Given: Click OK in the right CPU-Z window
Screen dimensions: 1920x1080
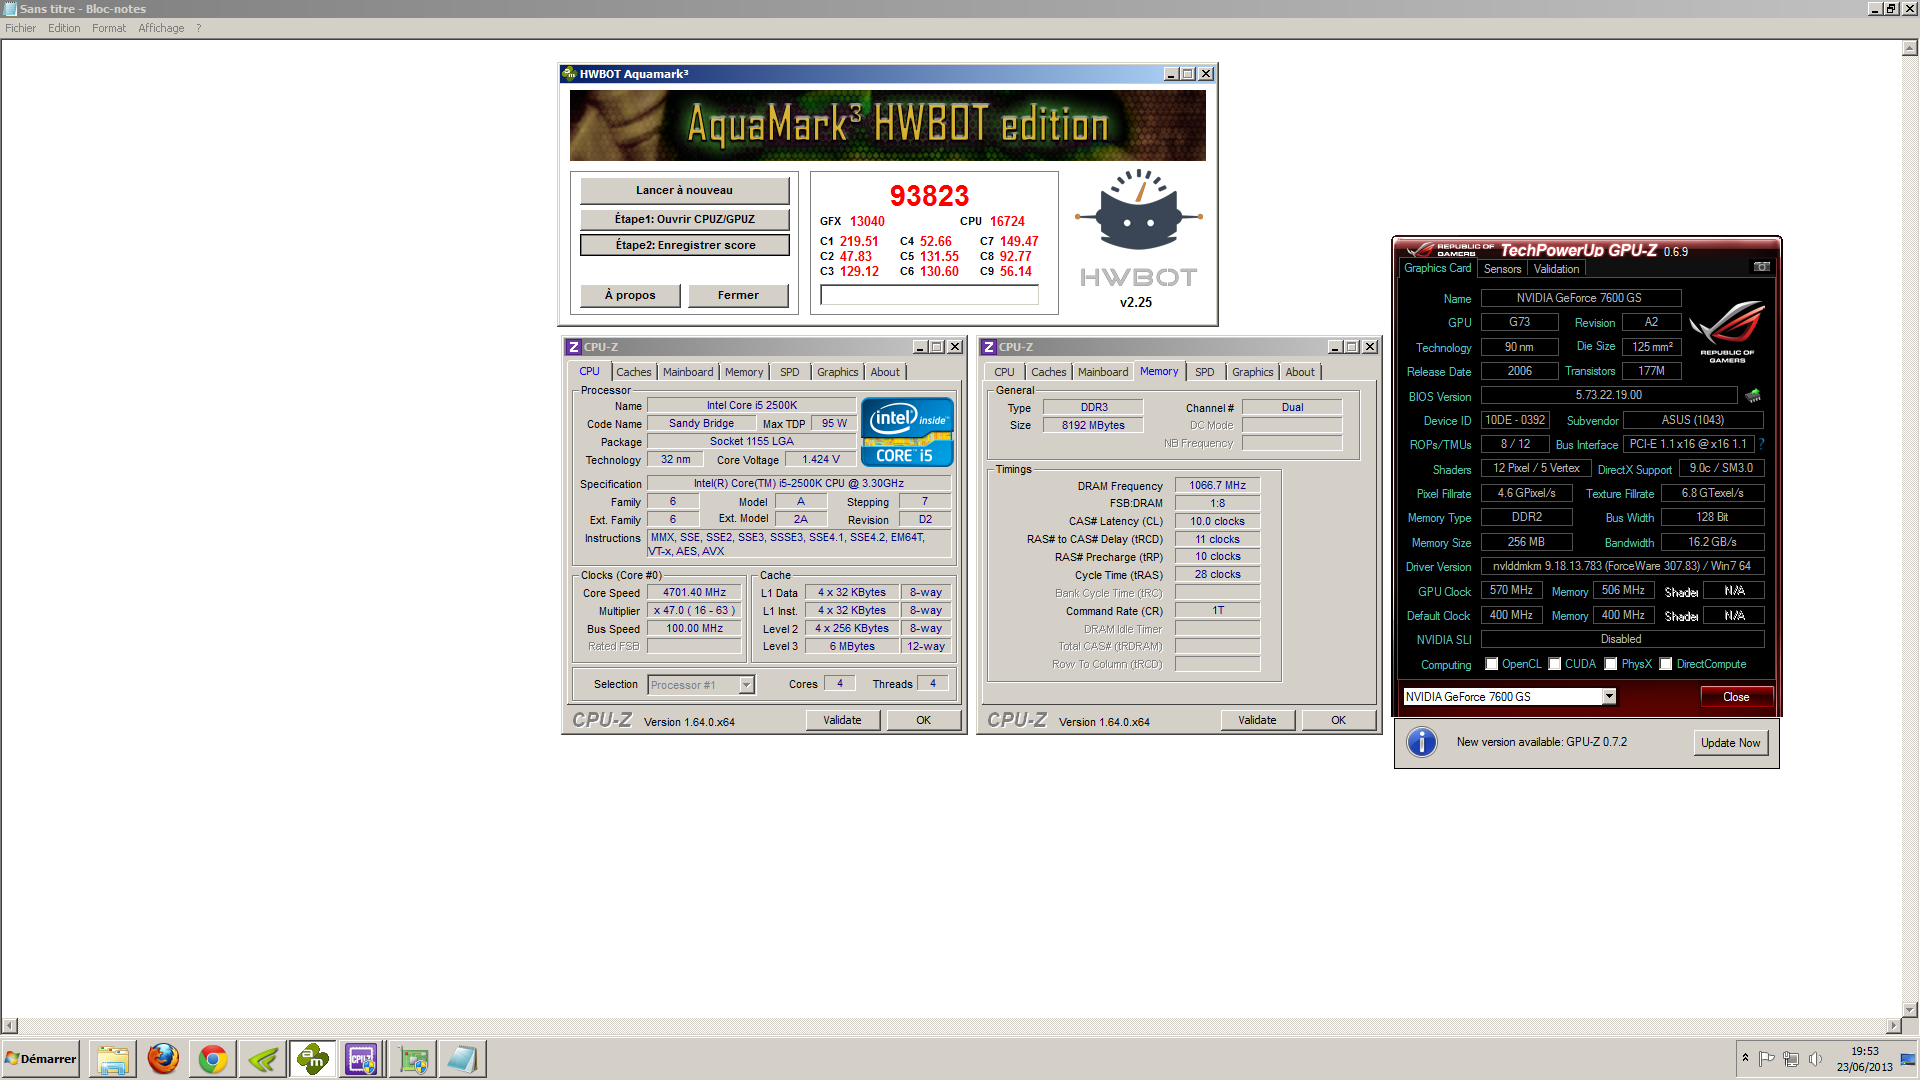Looking at the screenshot, I should 1338,720.
